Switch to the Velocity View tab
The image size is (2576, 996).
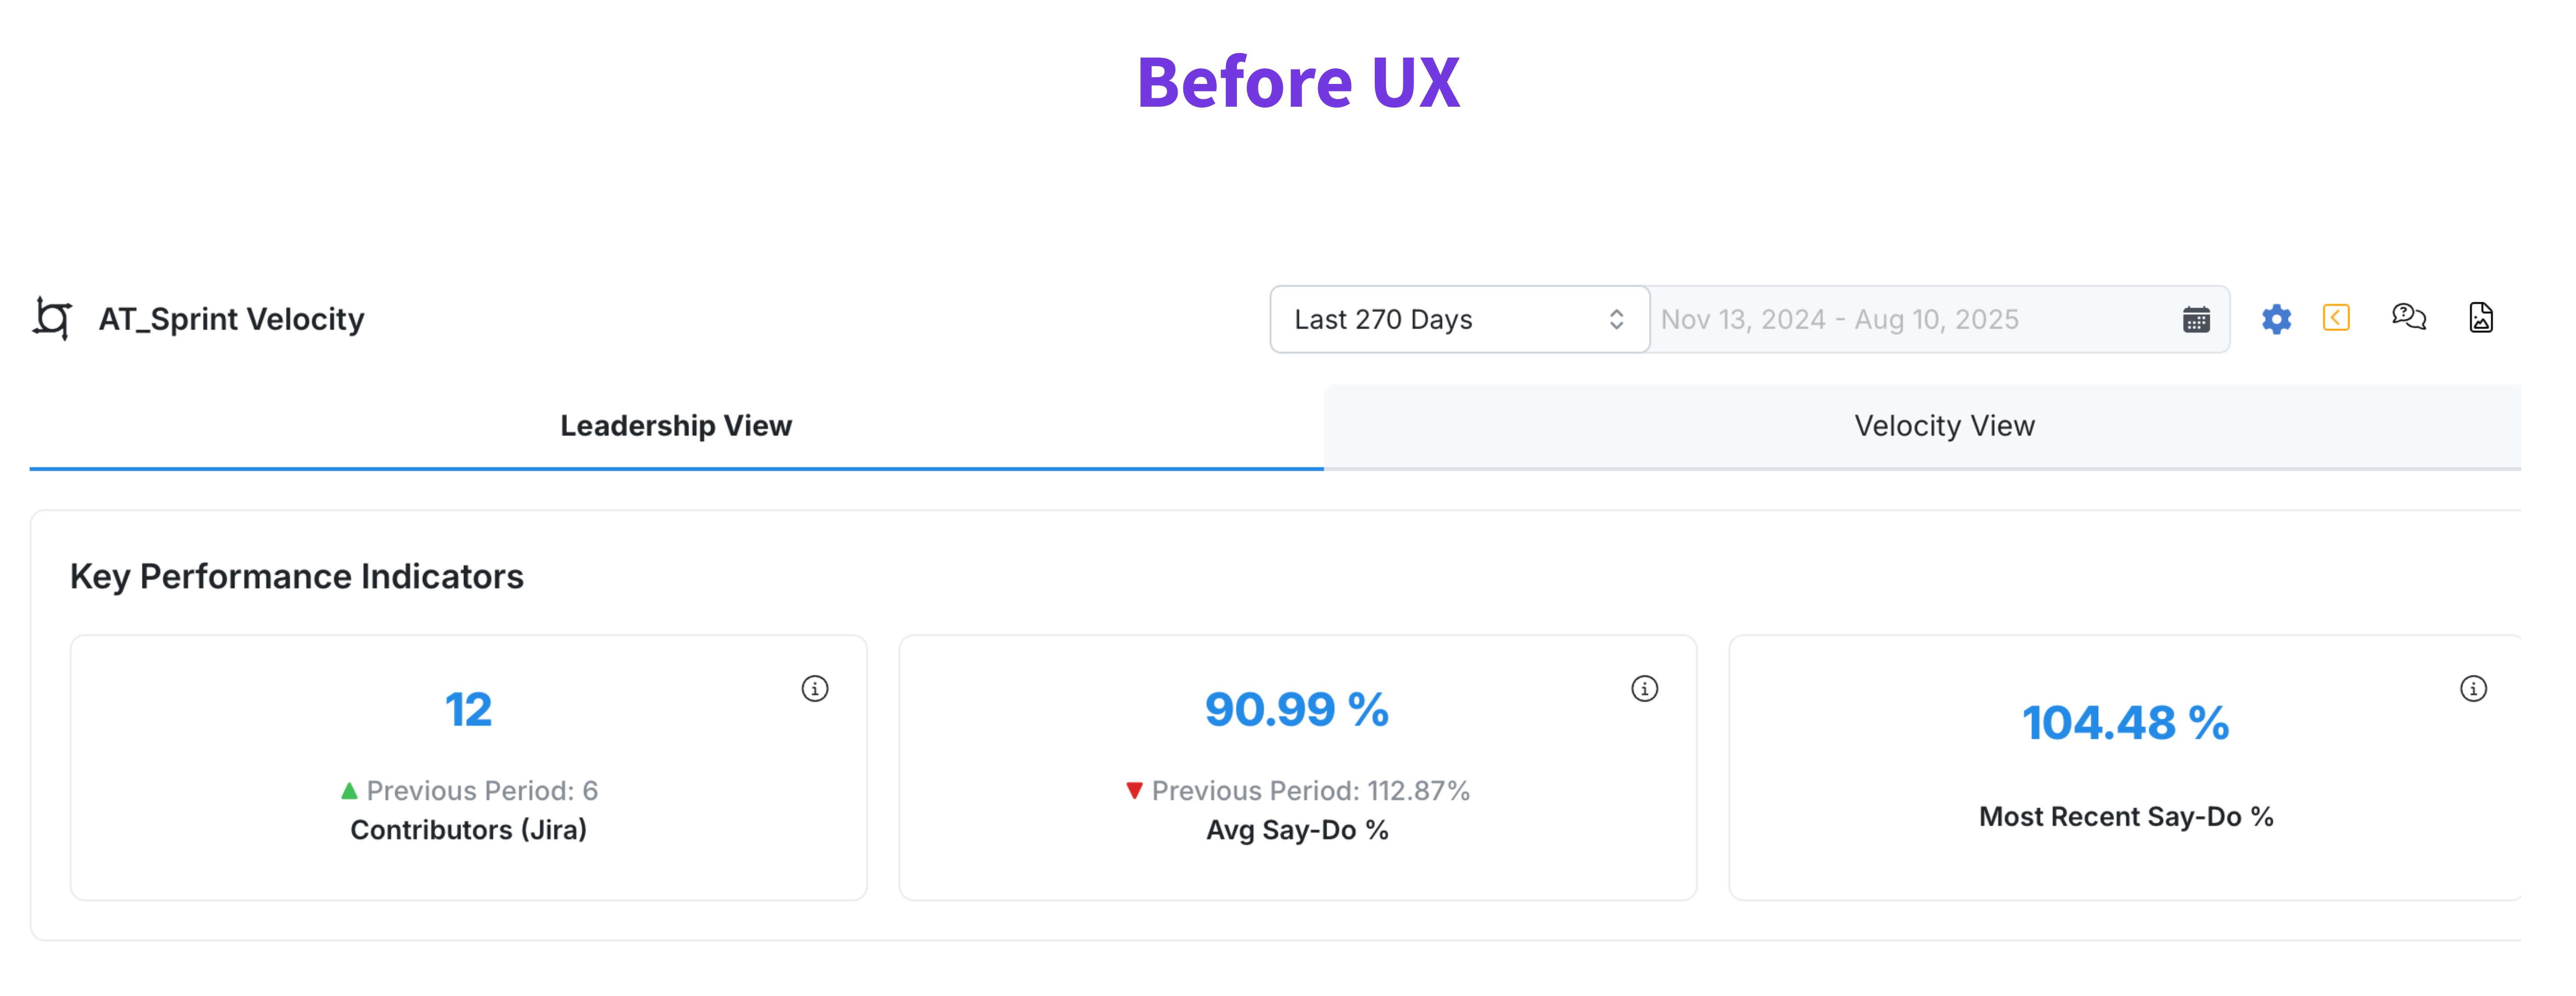point(1944,426)
